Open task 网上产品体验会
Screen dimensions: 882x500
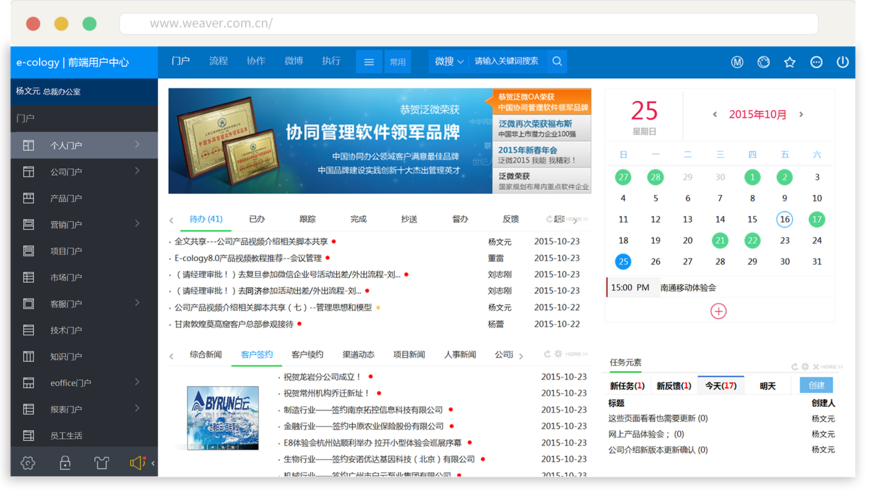(646, 434)
